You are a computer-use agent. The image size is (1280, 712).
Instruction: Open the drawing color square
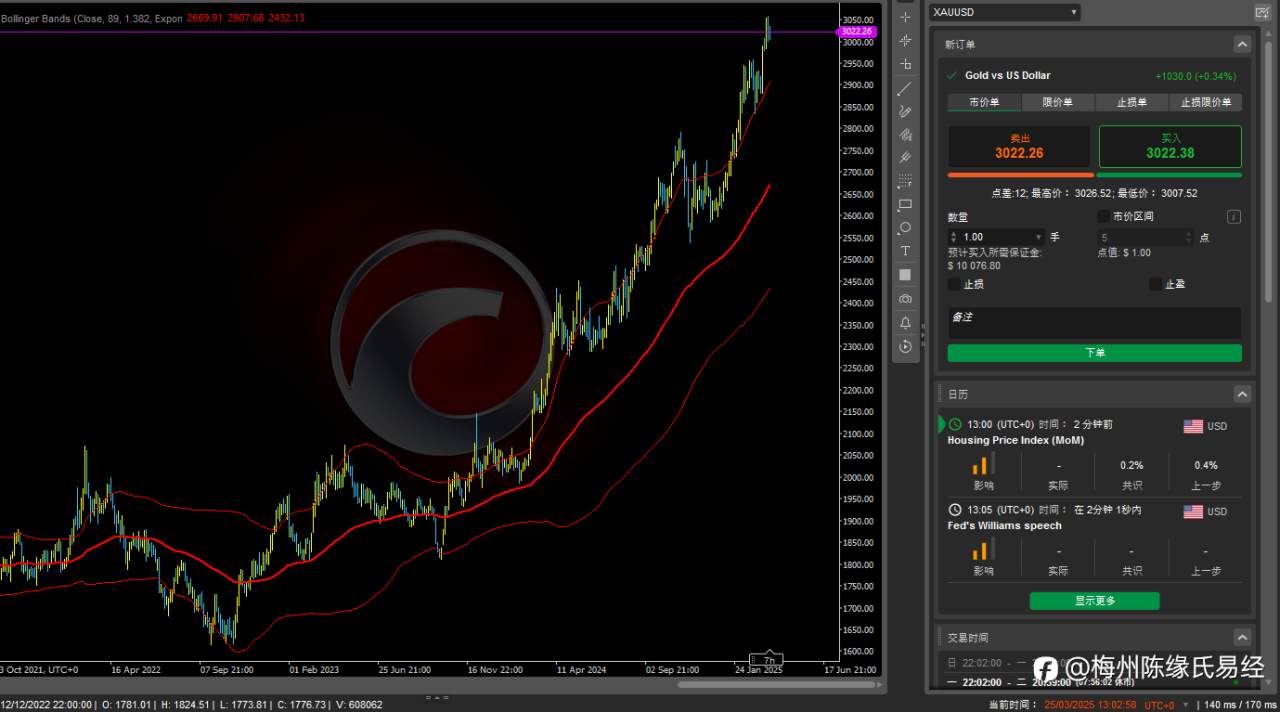point(905,274)
